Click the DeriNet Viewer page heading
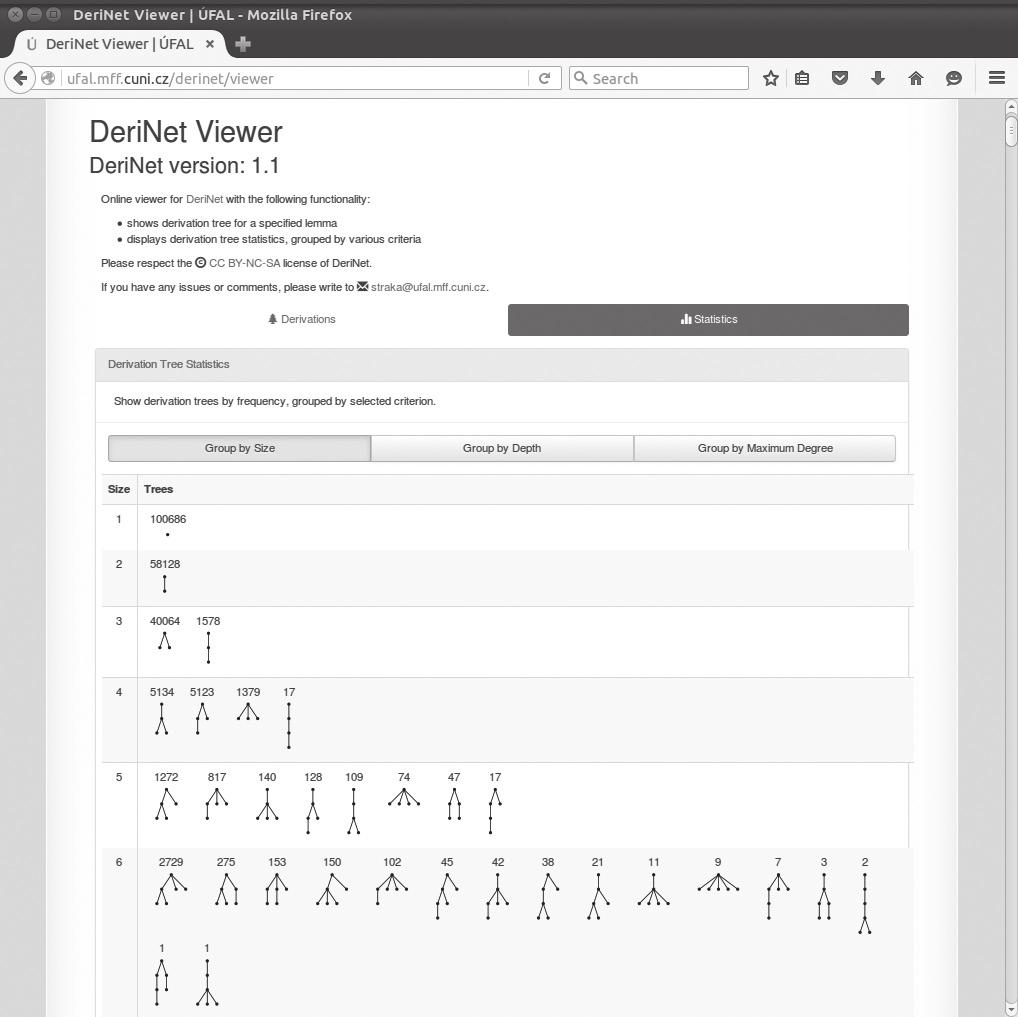The height and width of the screenshot is (1017, 1018). 186,132
